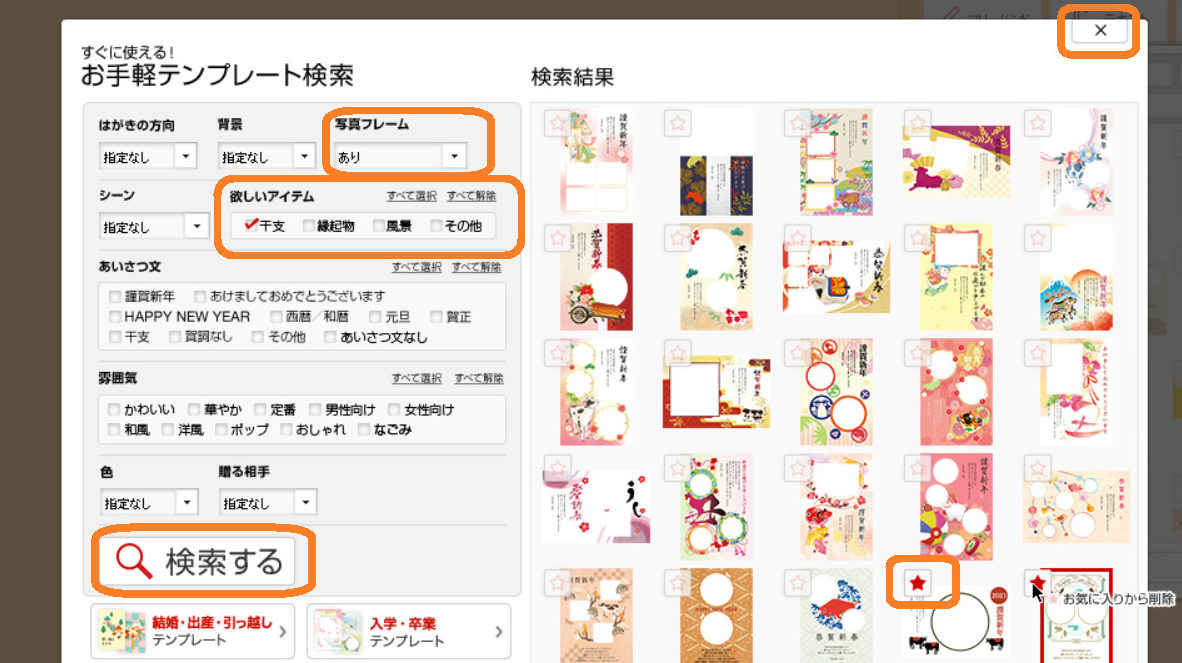Tick the HAPPY NEW YEAR checkbox

(x=115, y=316)
